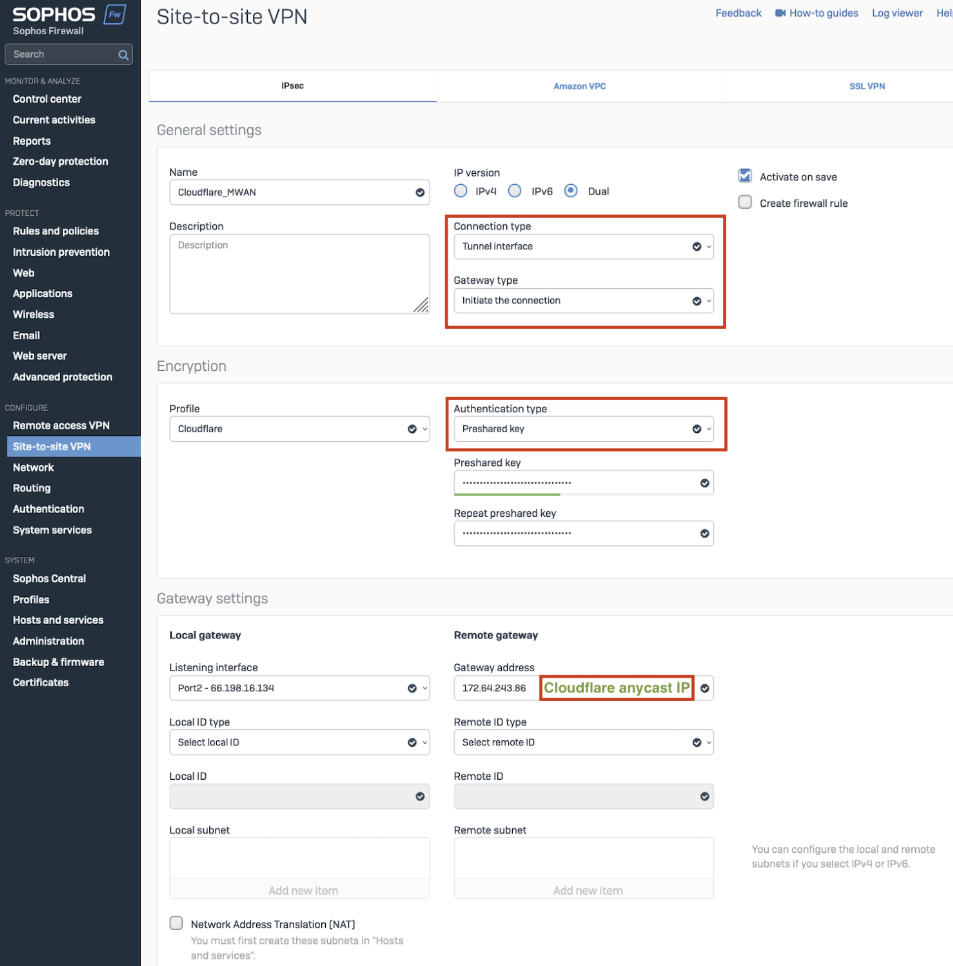The height and width of the screenshot is (966, 953).
Task: Click check icon beside Gateway address field
Action: (x=704, y=688)
